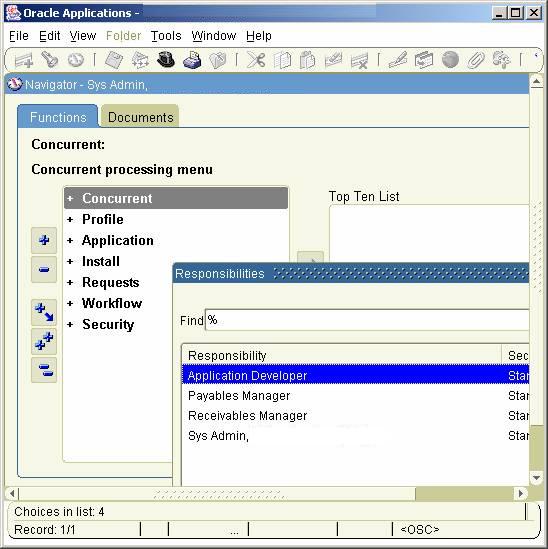Click the Expand All Children button
548x549 pixels.
click(44, 312)
